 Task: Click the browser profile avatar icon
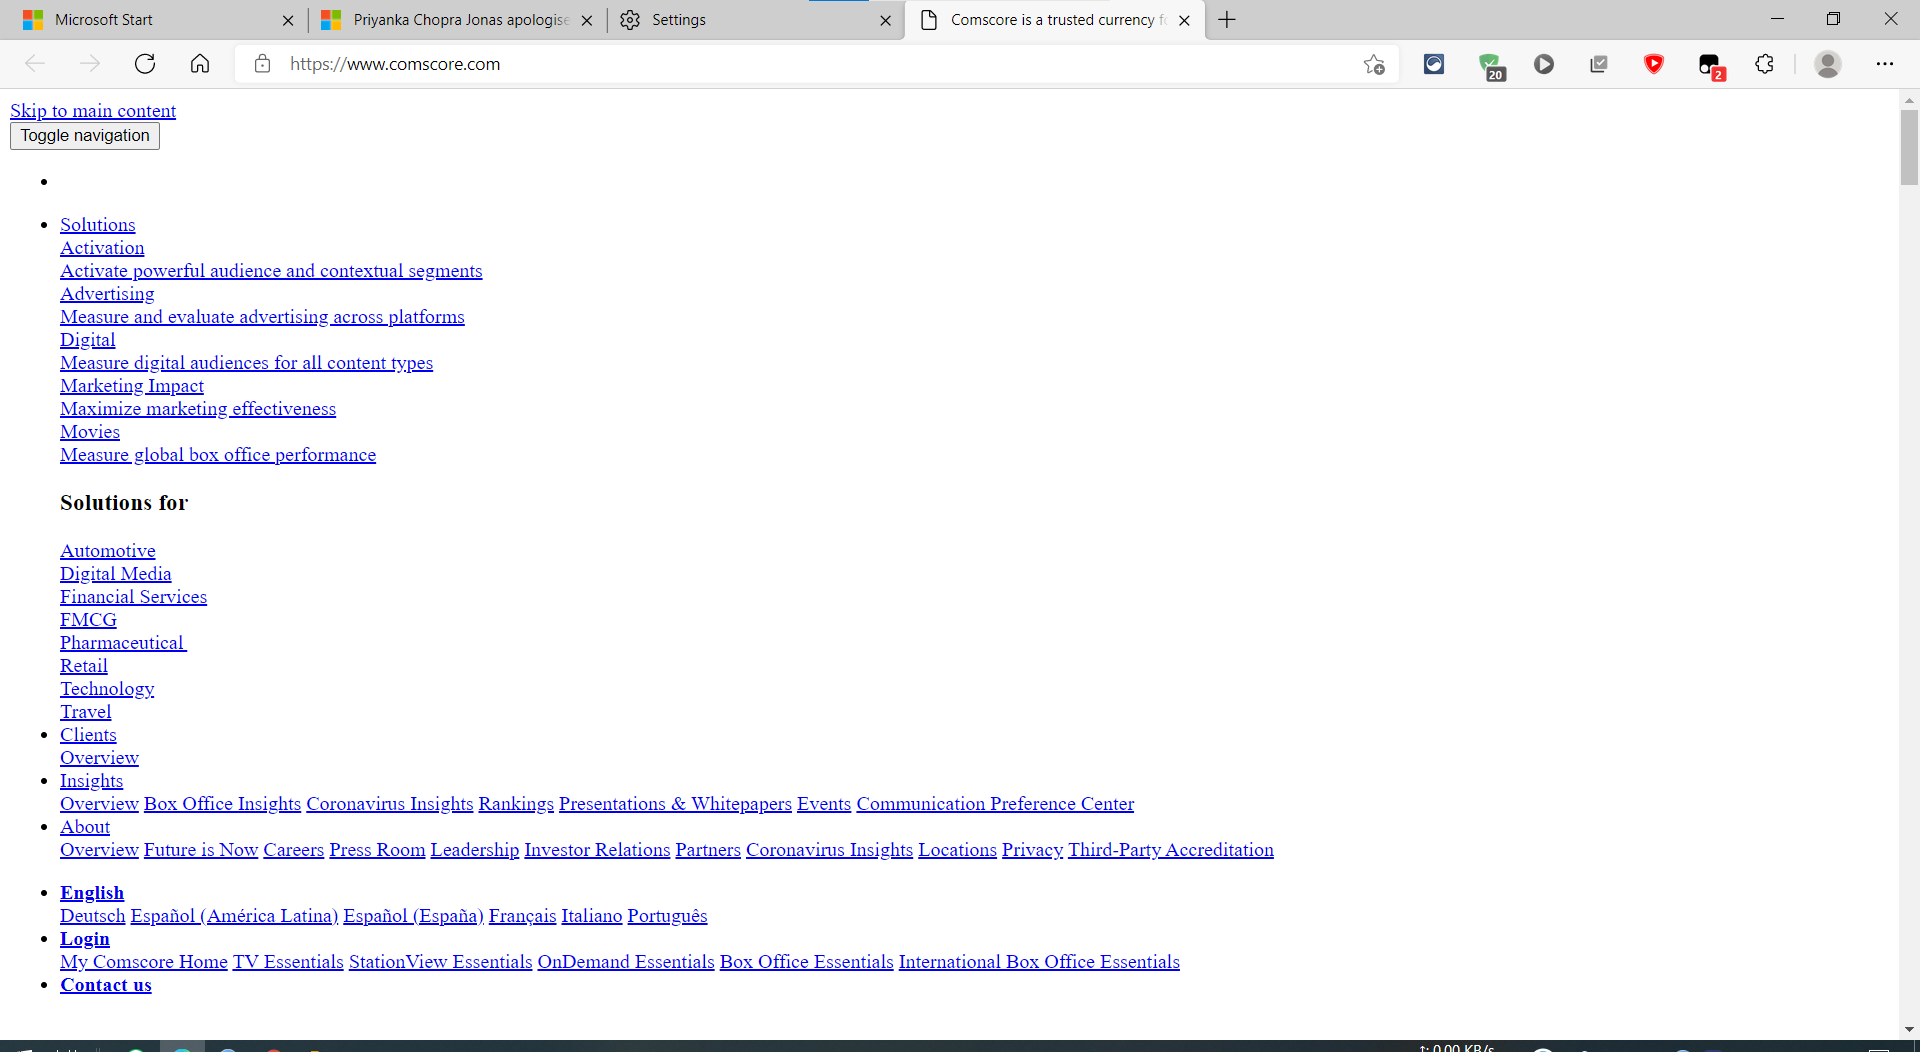pos(1828,64)
